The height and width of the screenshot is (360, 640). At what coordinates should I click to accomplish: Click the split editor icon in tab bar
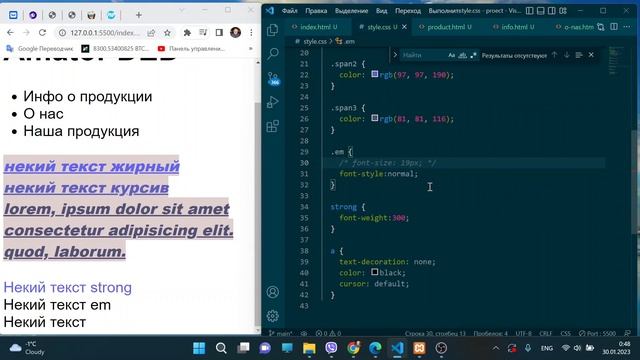614,27
